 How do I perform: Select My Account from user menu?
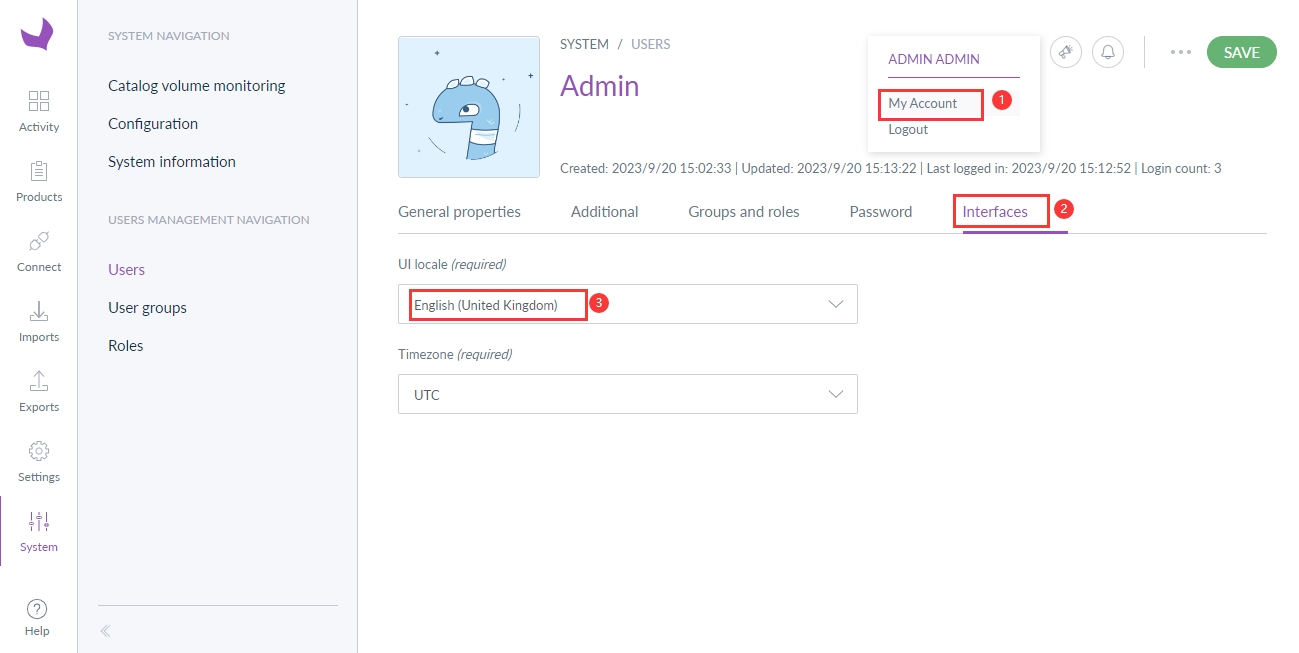point(923,104)
